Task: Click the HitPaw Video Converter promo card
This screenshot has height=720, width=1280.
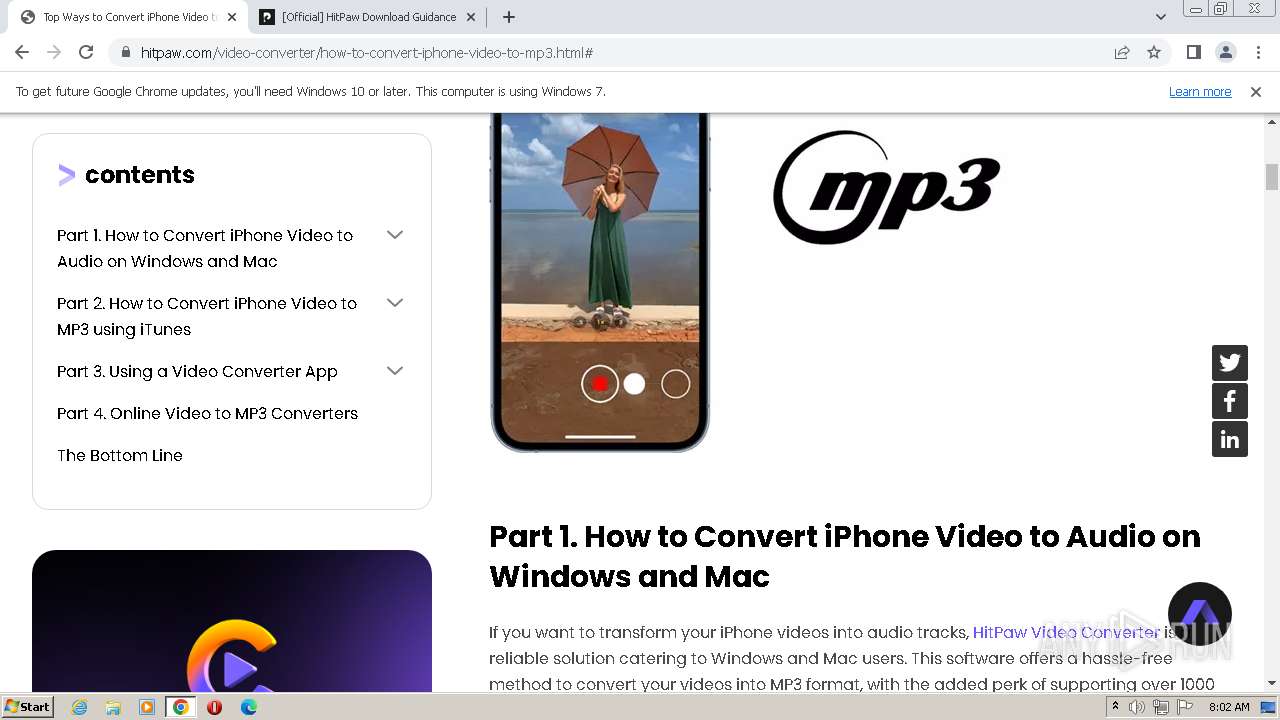Action: pyautogui.click(x=232, y=621)
